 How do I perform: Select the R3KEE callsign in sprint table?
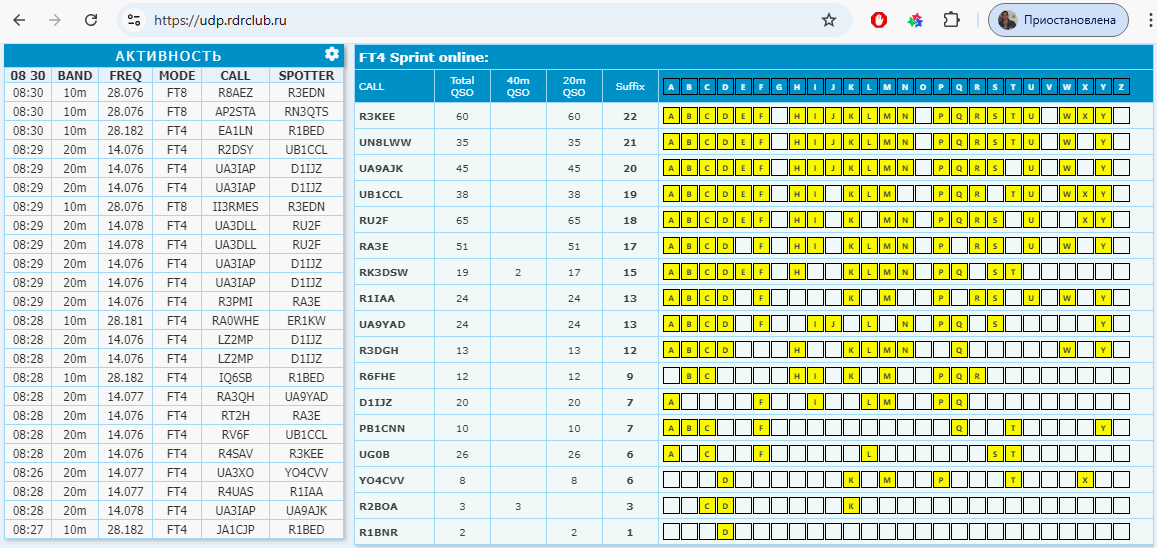376,117
